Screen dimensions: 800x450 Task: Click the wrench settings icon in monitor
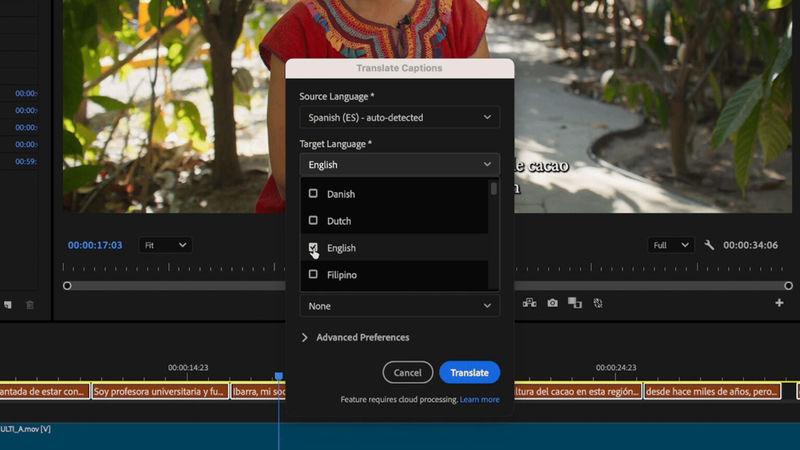709,245
